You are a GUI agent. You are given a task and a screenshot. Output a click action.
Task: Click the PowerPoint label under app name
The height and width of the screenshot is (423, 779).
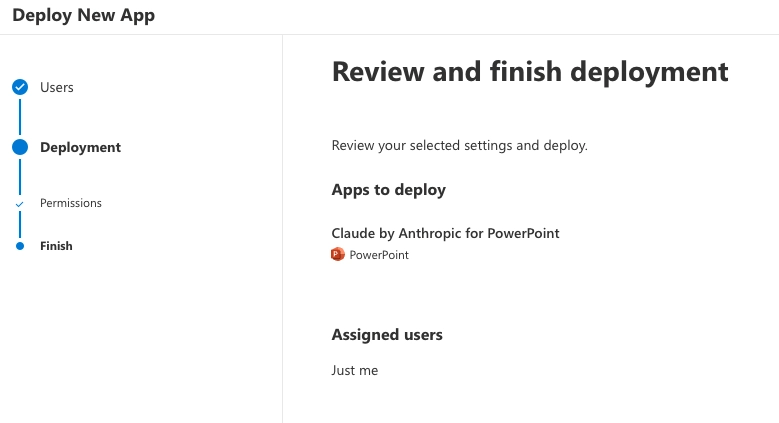pyautogui.click(x=379, y=255)
